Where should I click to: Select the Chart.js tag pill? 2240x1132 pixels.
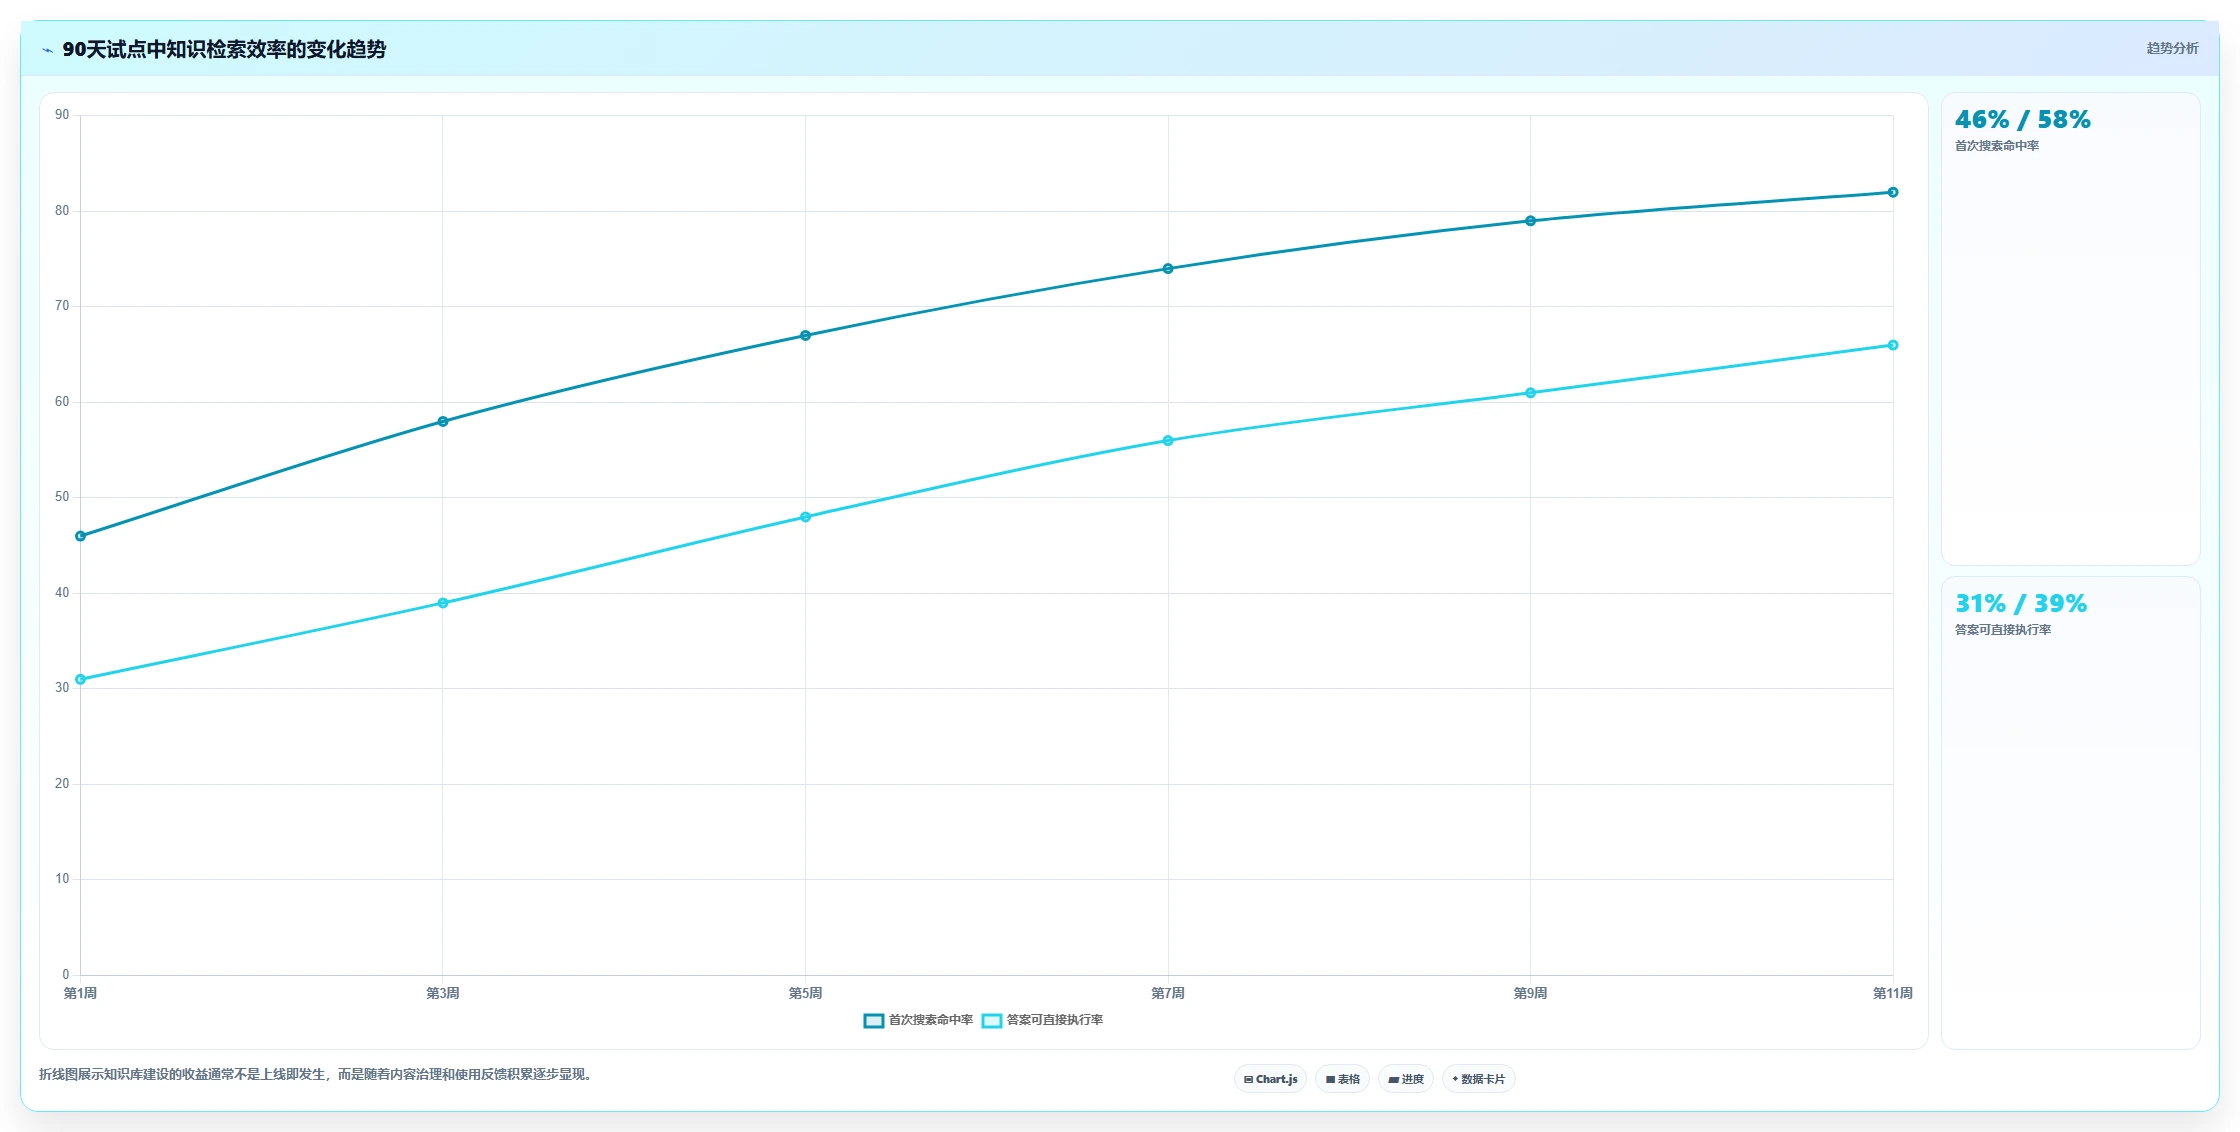pos(1270,1079)
